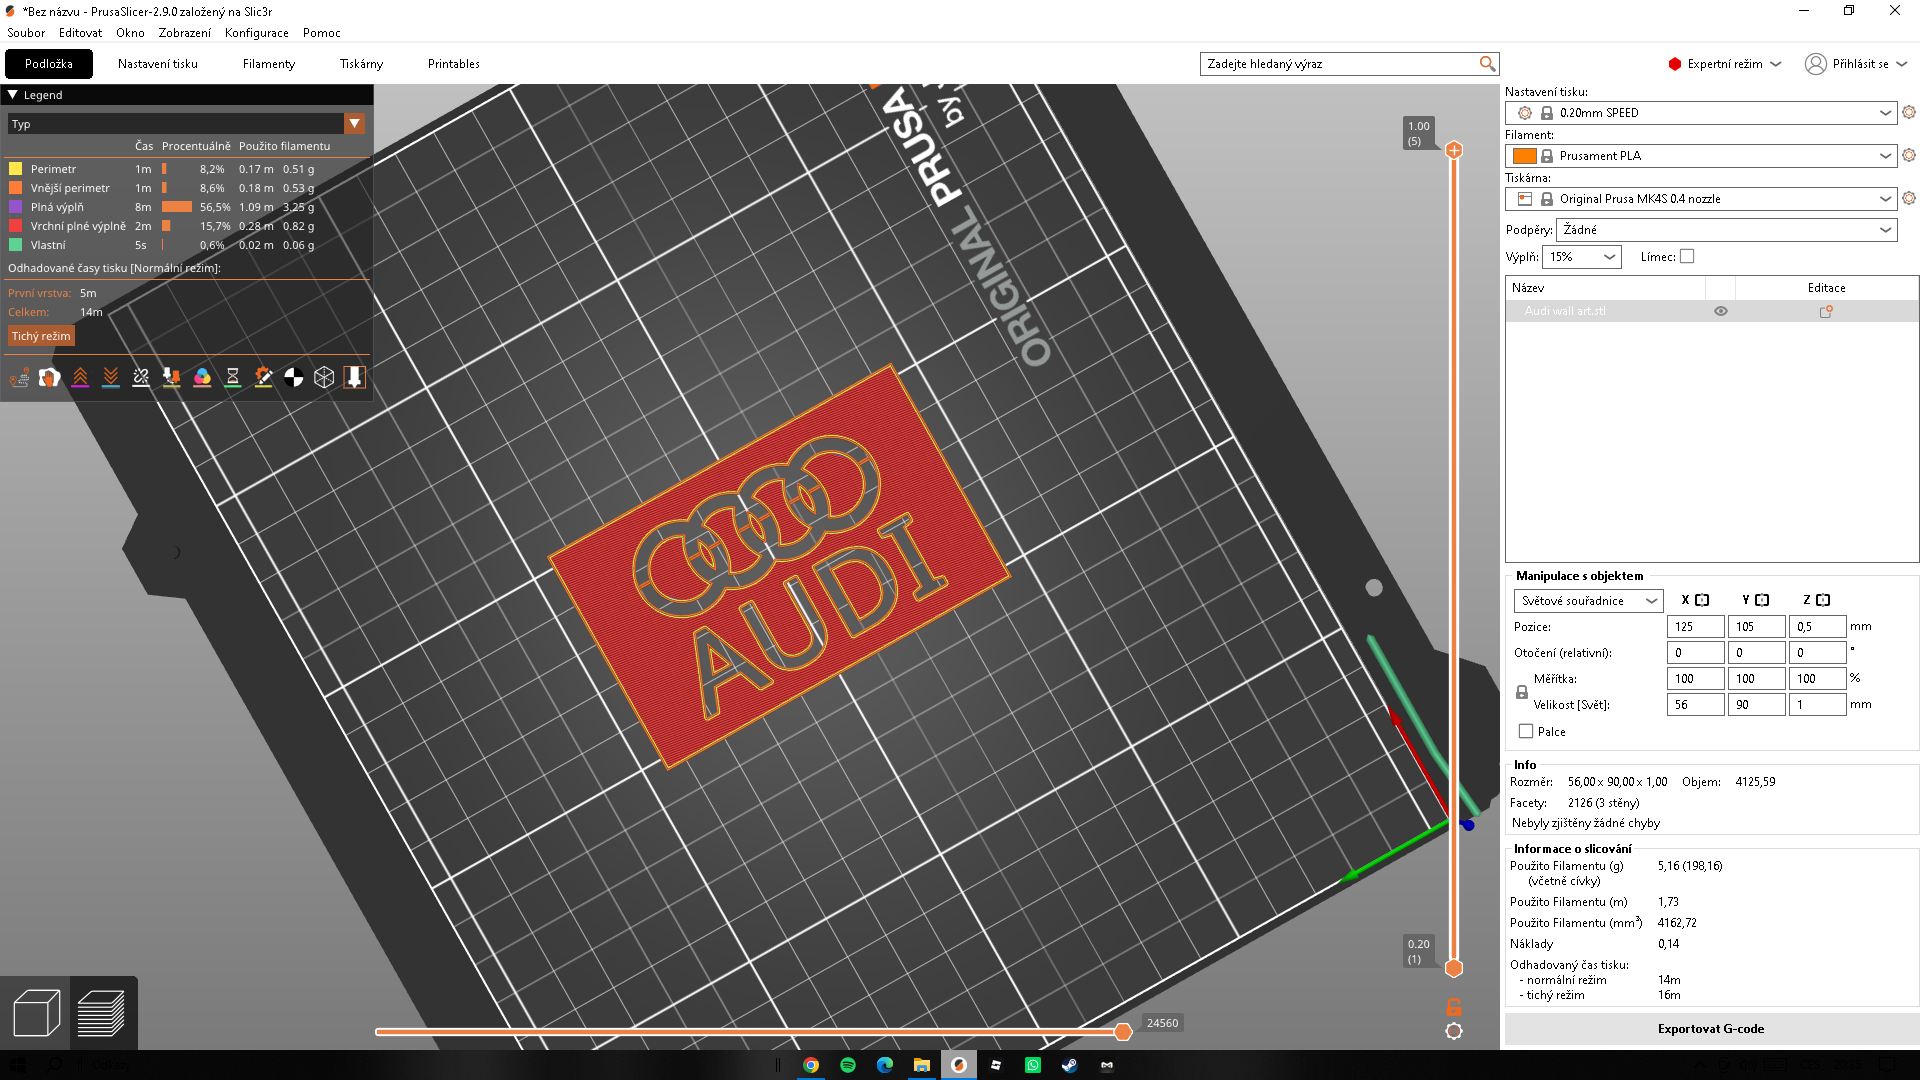1920x1080 pixels.
Task: Toggle shells wireframe cube icon
Action: pos(324,377)
